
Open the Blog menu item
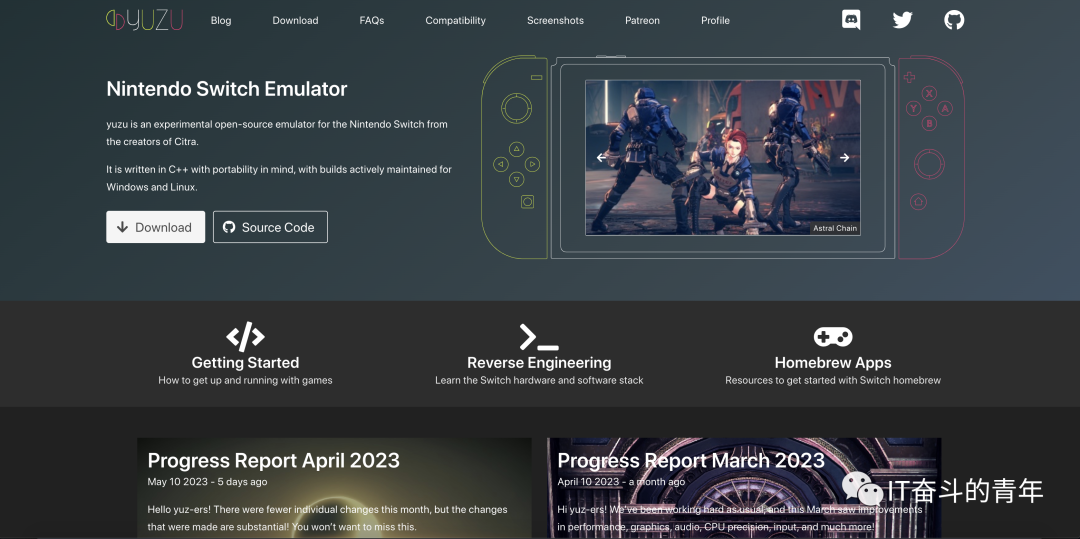[x=221, y=21]
